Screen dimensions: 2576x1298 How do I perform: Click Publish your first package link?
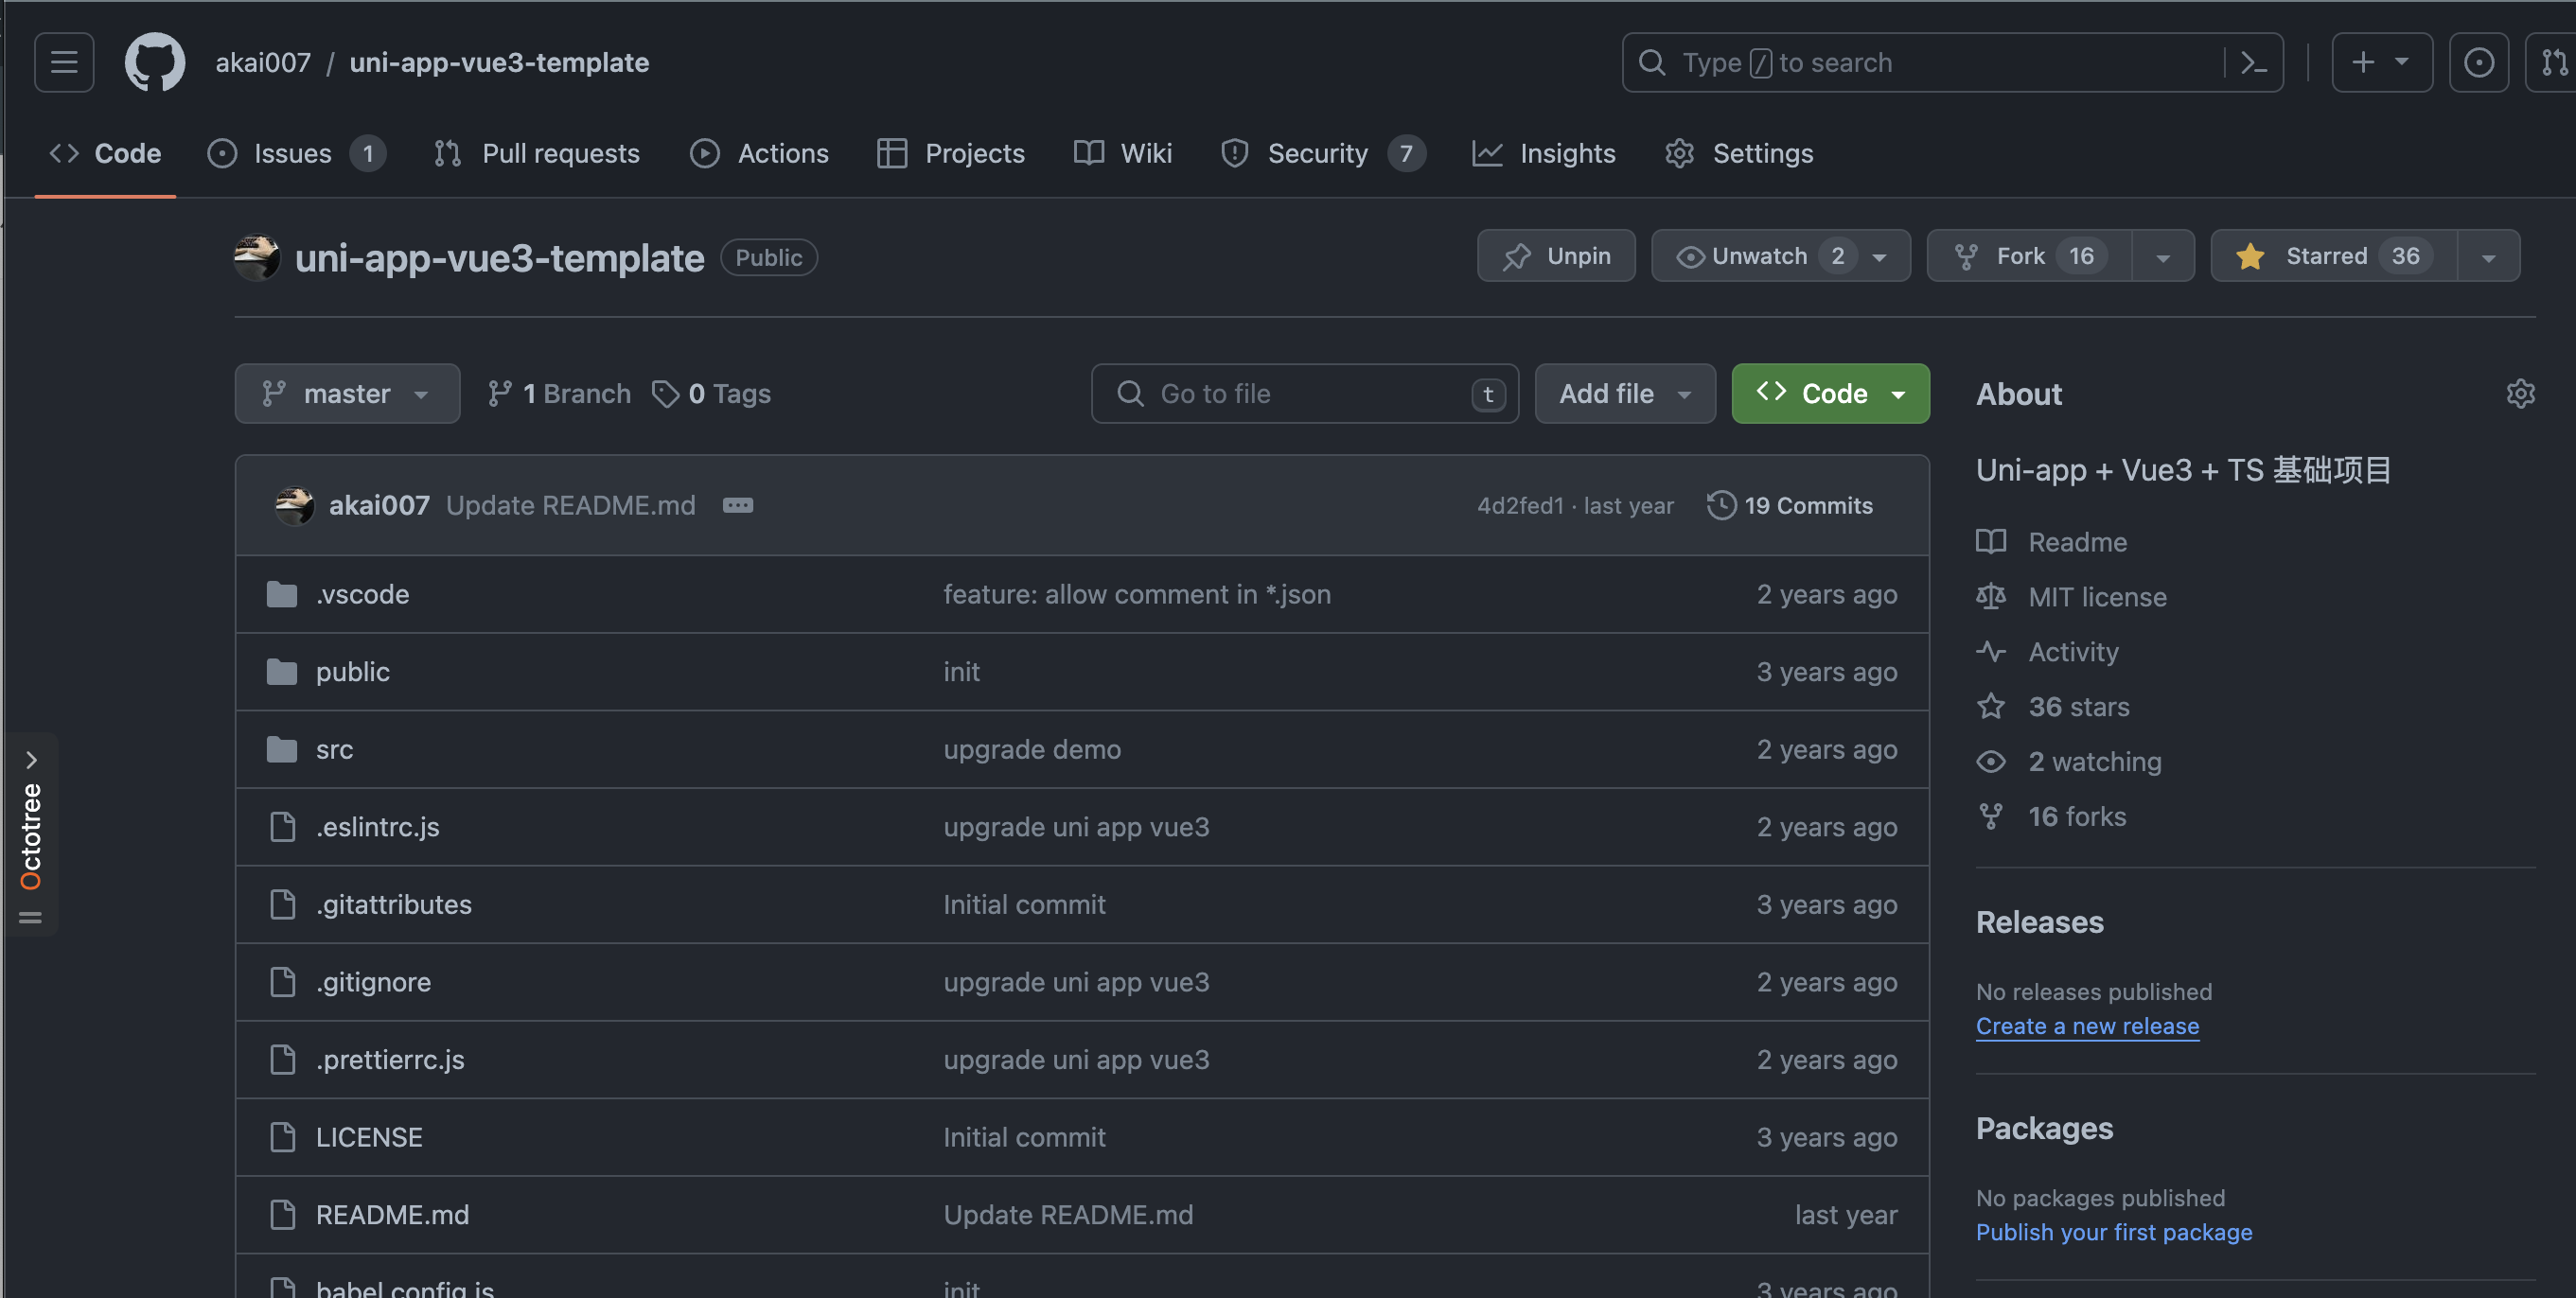2114,1232
